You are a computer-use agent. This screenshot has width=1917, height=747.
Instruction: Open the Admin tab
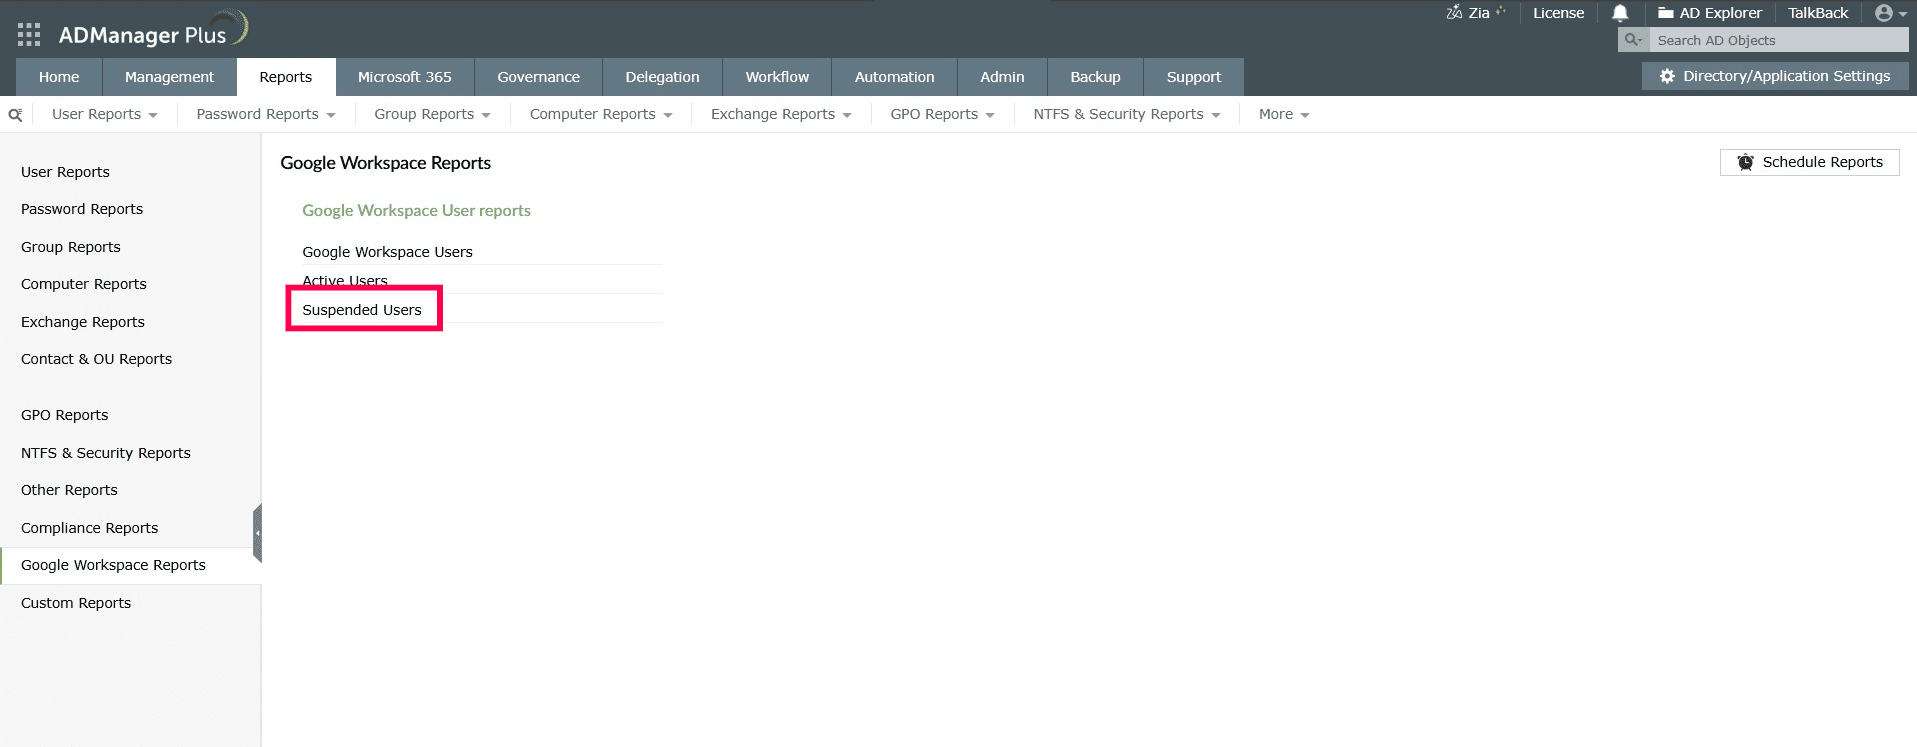(1002, 77)
